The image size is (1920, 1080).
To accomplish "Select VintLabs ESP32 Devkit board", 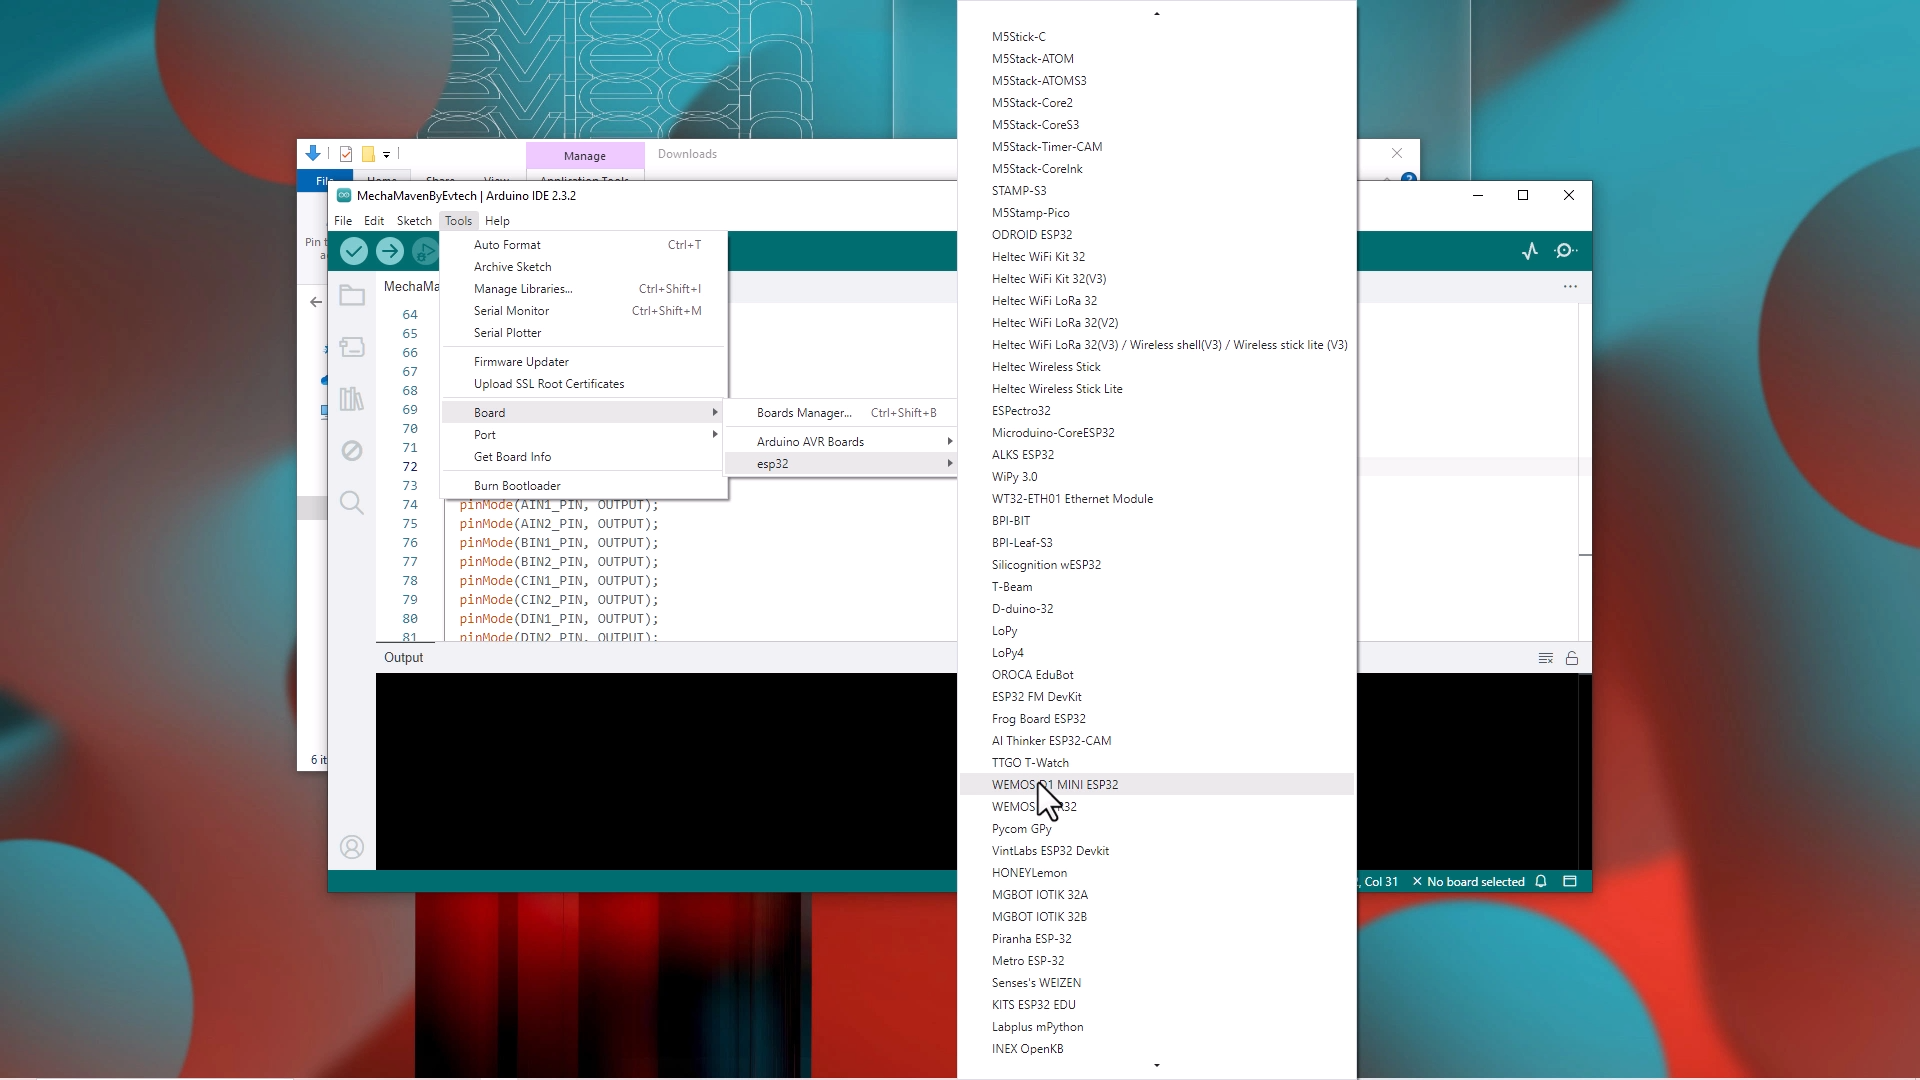I will pyautogui.click(x=1156, y=850).
